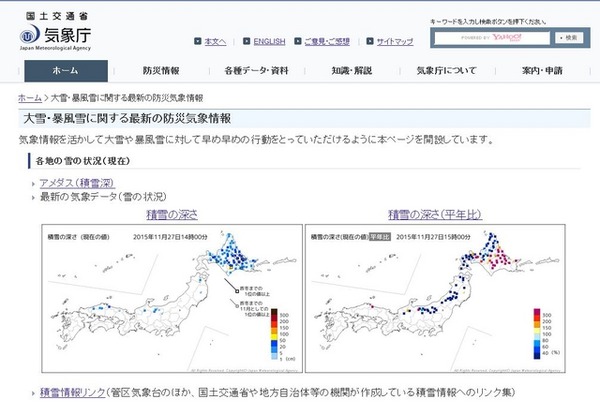Click the bullet arrow before 積雪情報リンク
This screenshot has height=414, width=600.
pyautogui.click(x=34, y=393)
